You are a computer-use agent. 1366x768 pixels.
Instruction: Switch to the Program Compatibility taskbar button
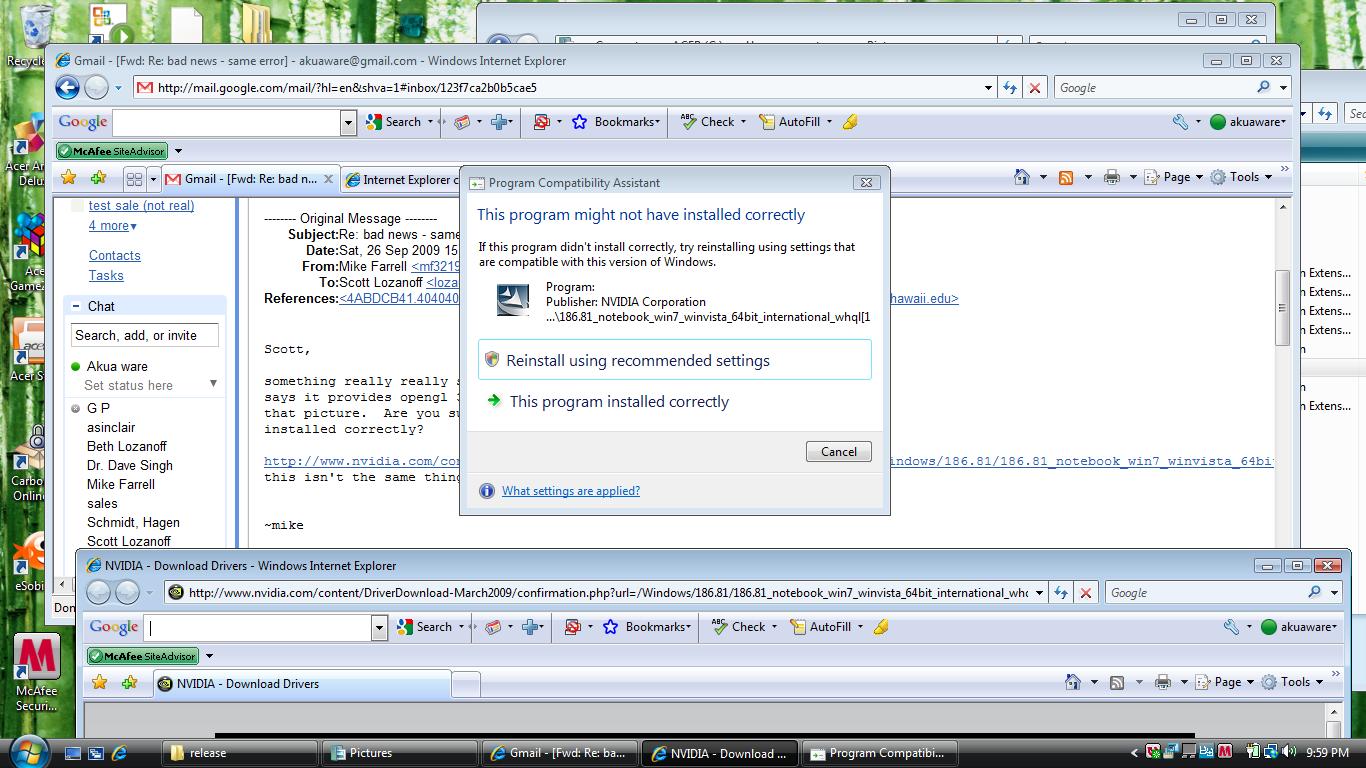pos(879,753)
